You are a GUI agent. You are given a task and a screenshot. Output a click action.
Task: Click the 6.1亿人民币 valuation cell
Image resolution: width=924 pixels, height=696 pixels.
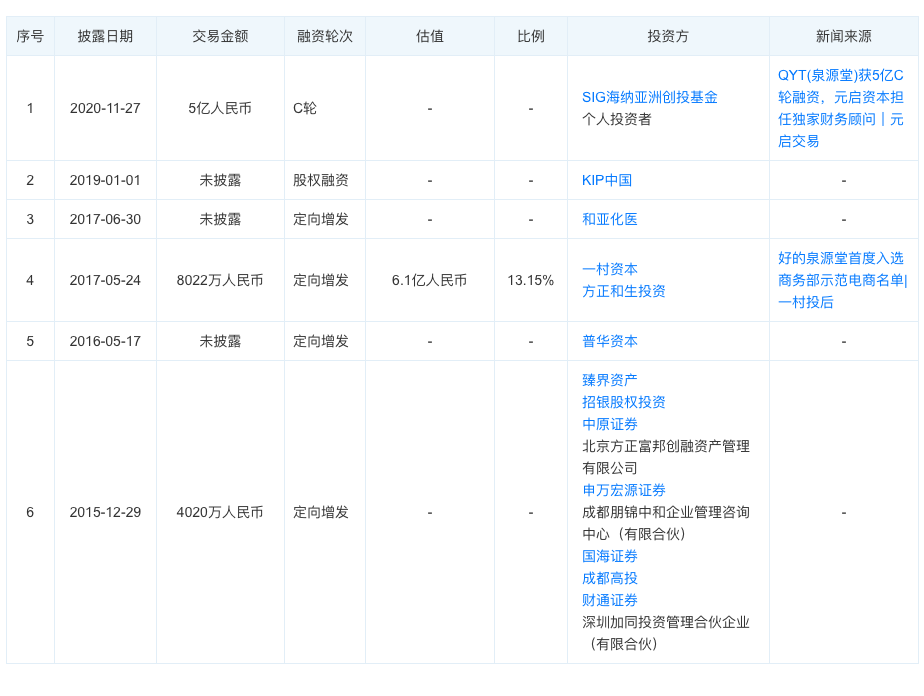point(430,281)
